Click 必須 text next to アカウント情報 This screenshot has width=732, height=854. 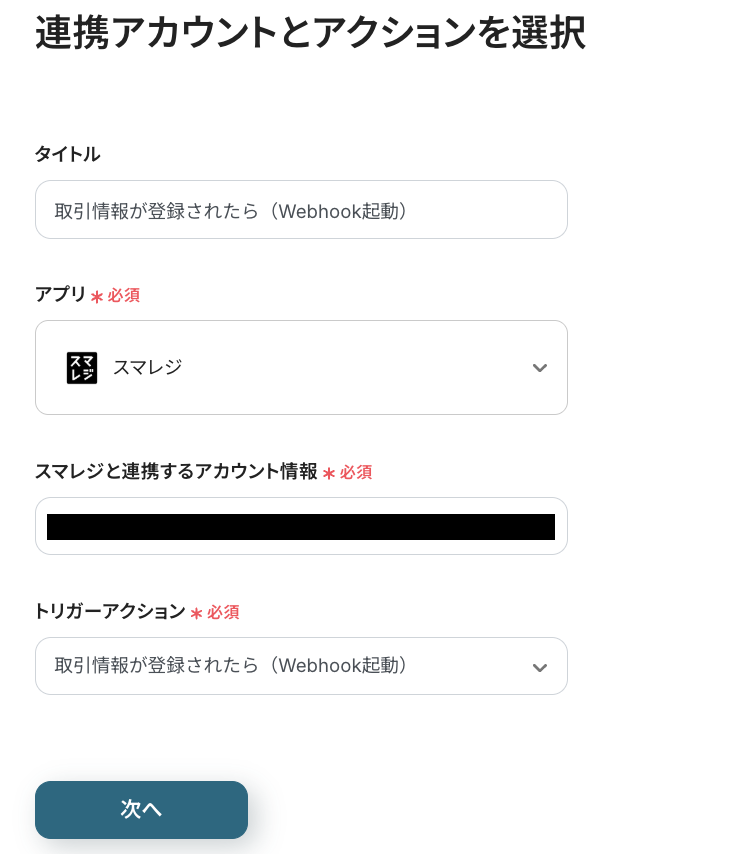pos(356,472)
